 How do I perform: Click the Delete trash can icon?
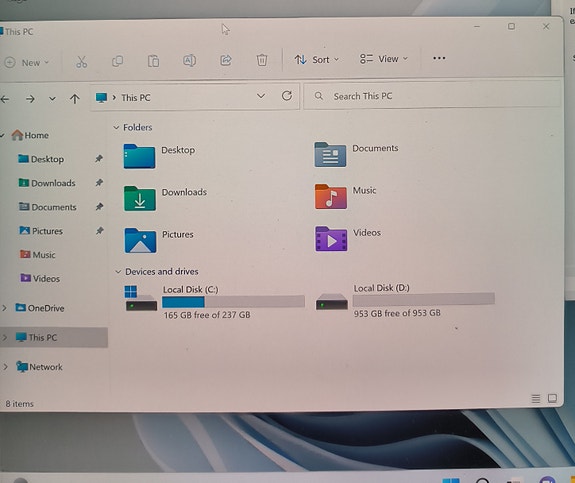pyautogui.click(x=262, y=59)
